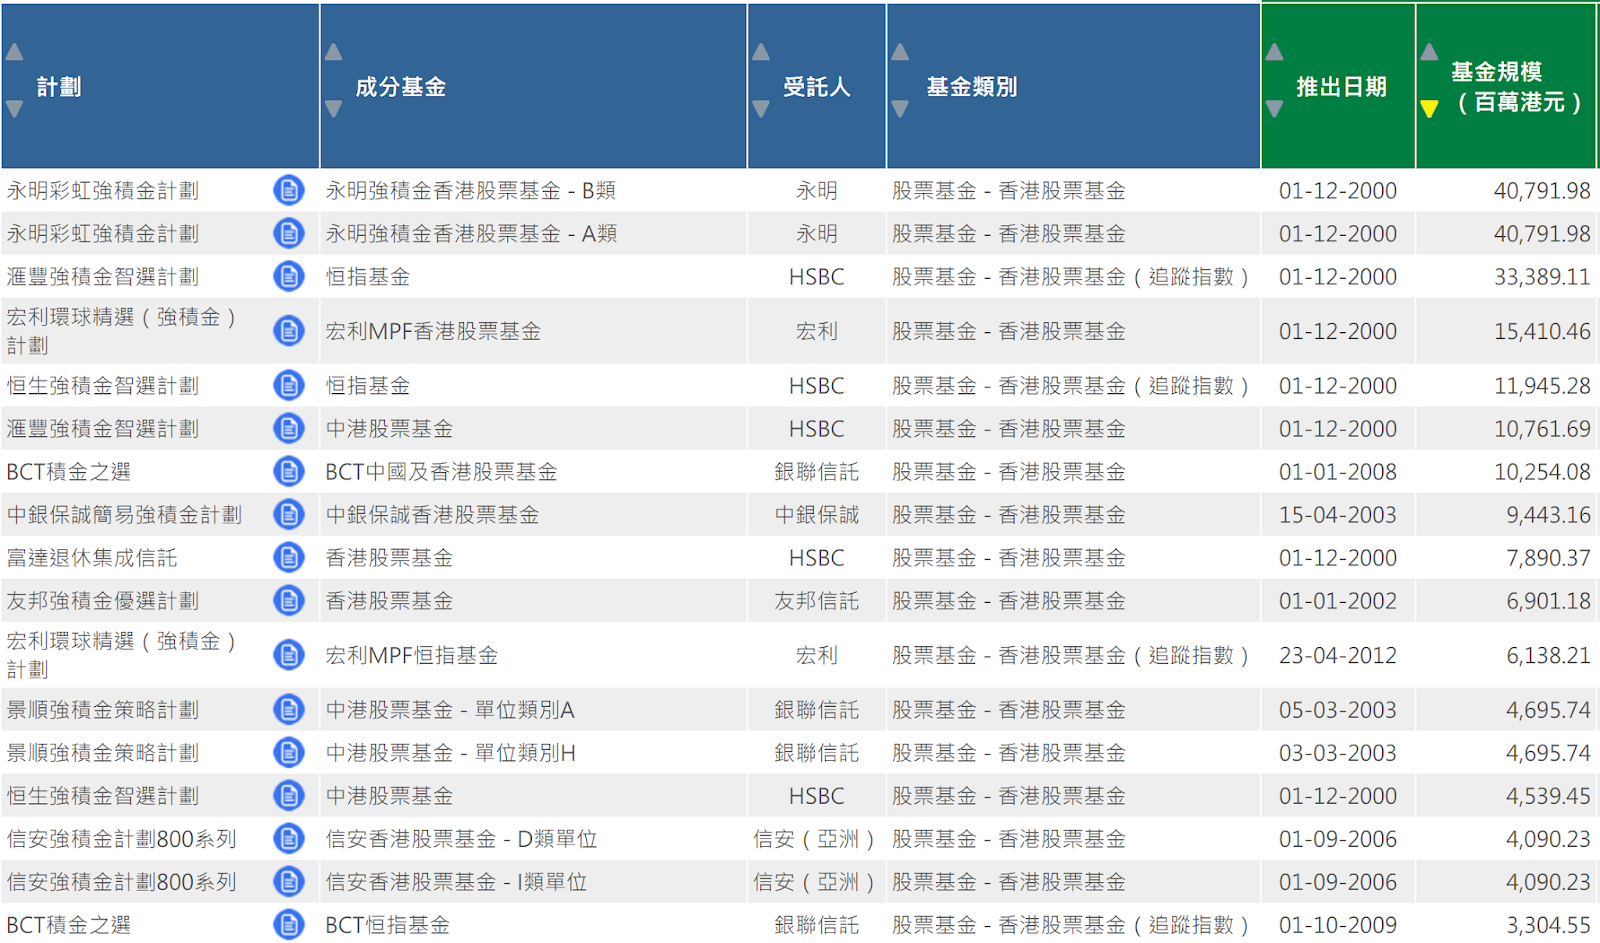This screenshot has width=1600, height=943.
Task: Click fund size value 11,945.28
Action: (1542, 385)
